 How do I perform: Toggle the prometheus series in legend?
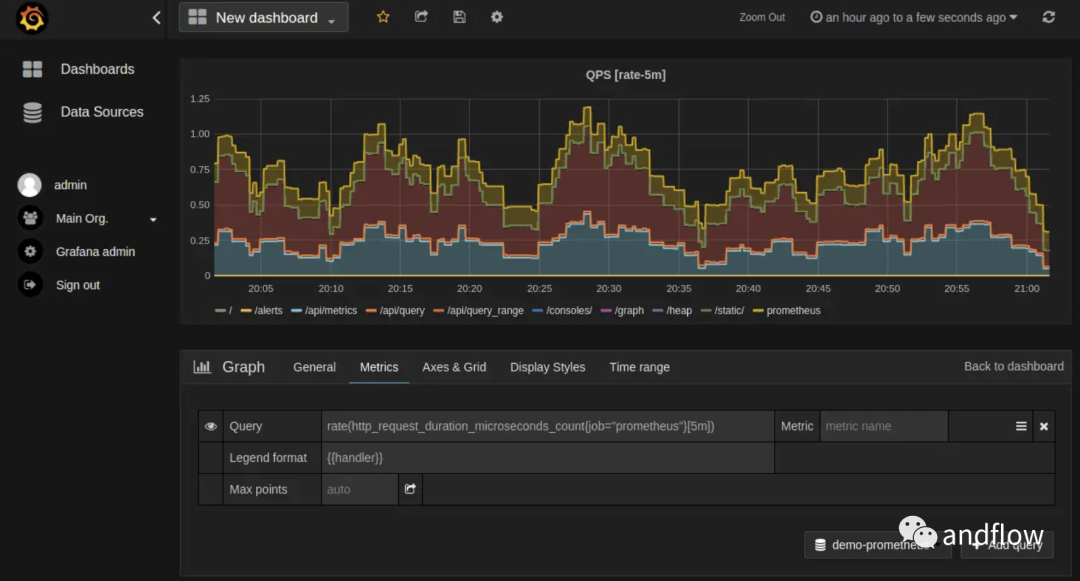click(x=793, y=311)
